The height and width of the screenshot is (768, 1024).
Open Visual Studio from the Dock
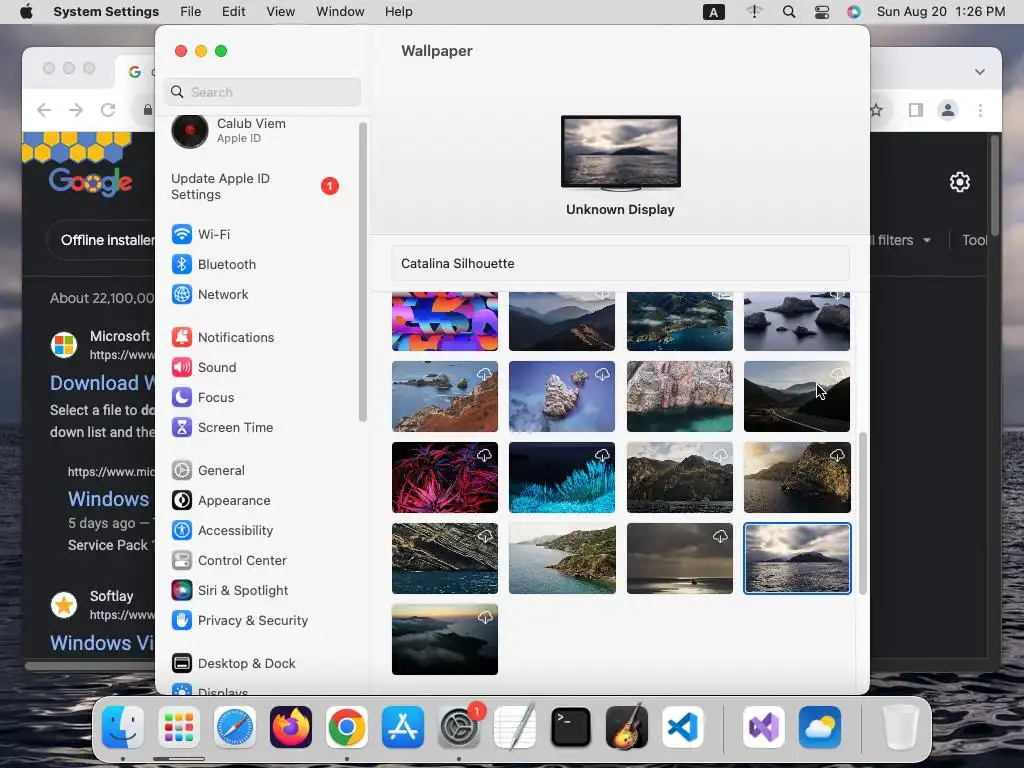[x=763, y=727]
